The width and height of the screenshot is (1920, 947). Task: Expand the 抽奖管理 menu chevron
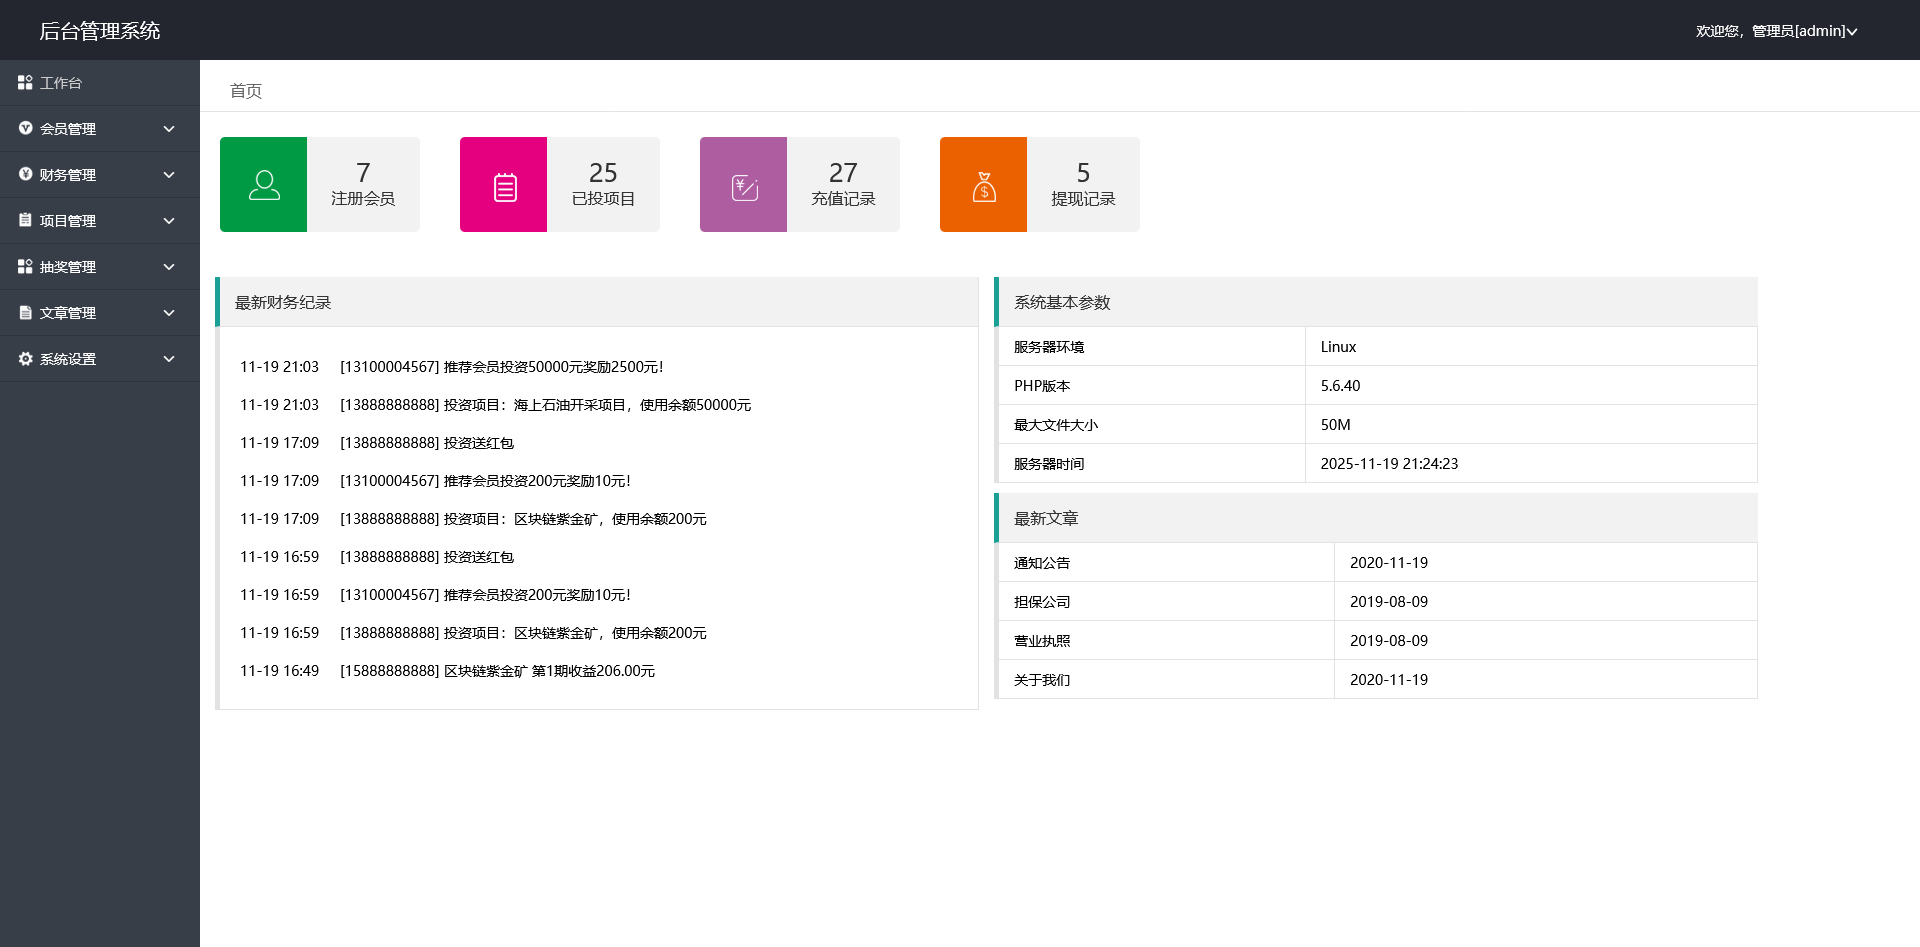pos(169,267)
